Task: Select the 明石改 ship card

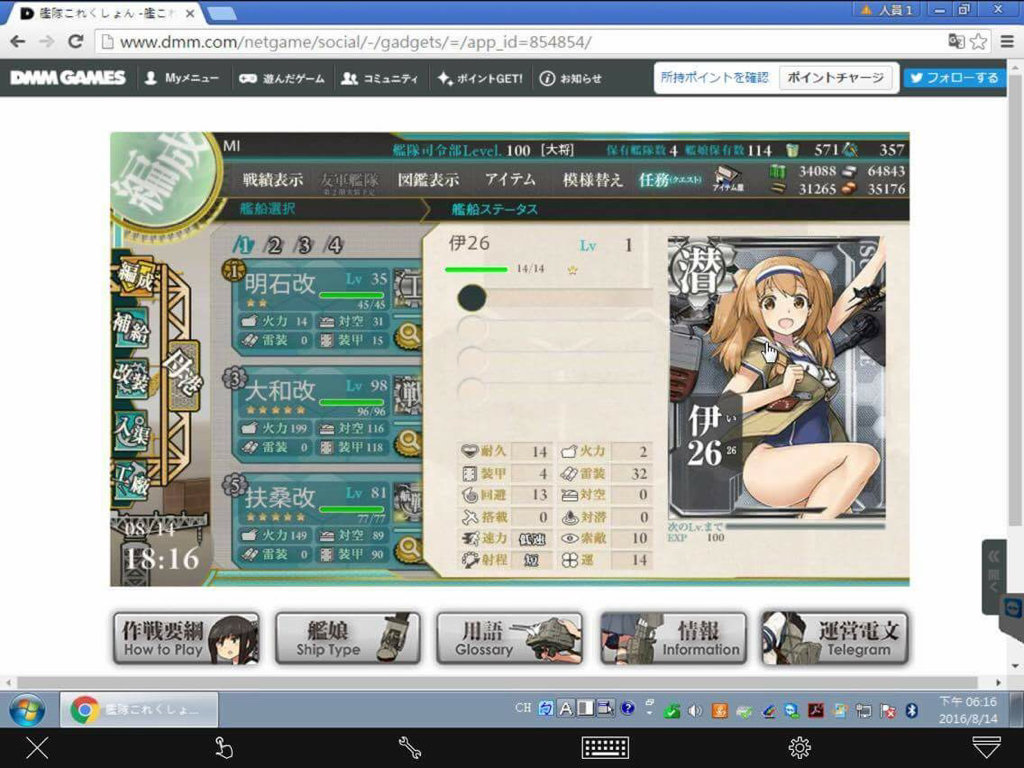Action: (325, 307)
